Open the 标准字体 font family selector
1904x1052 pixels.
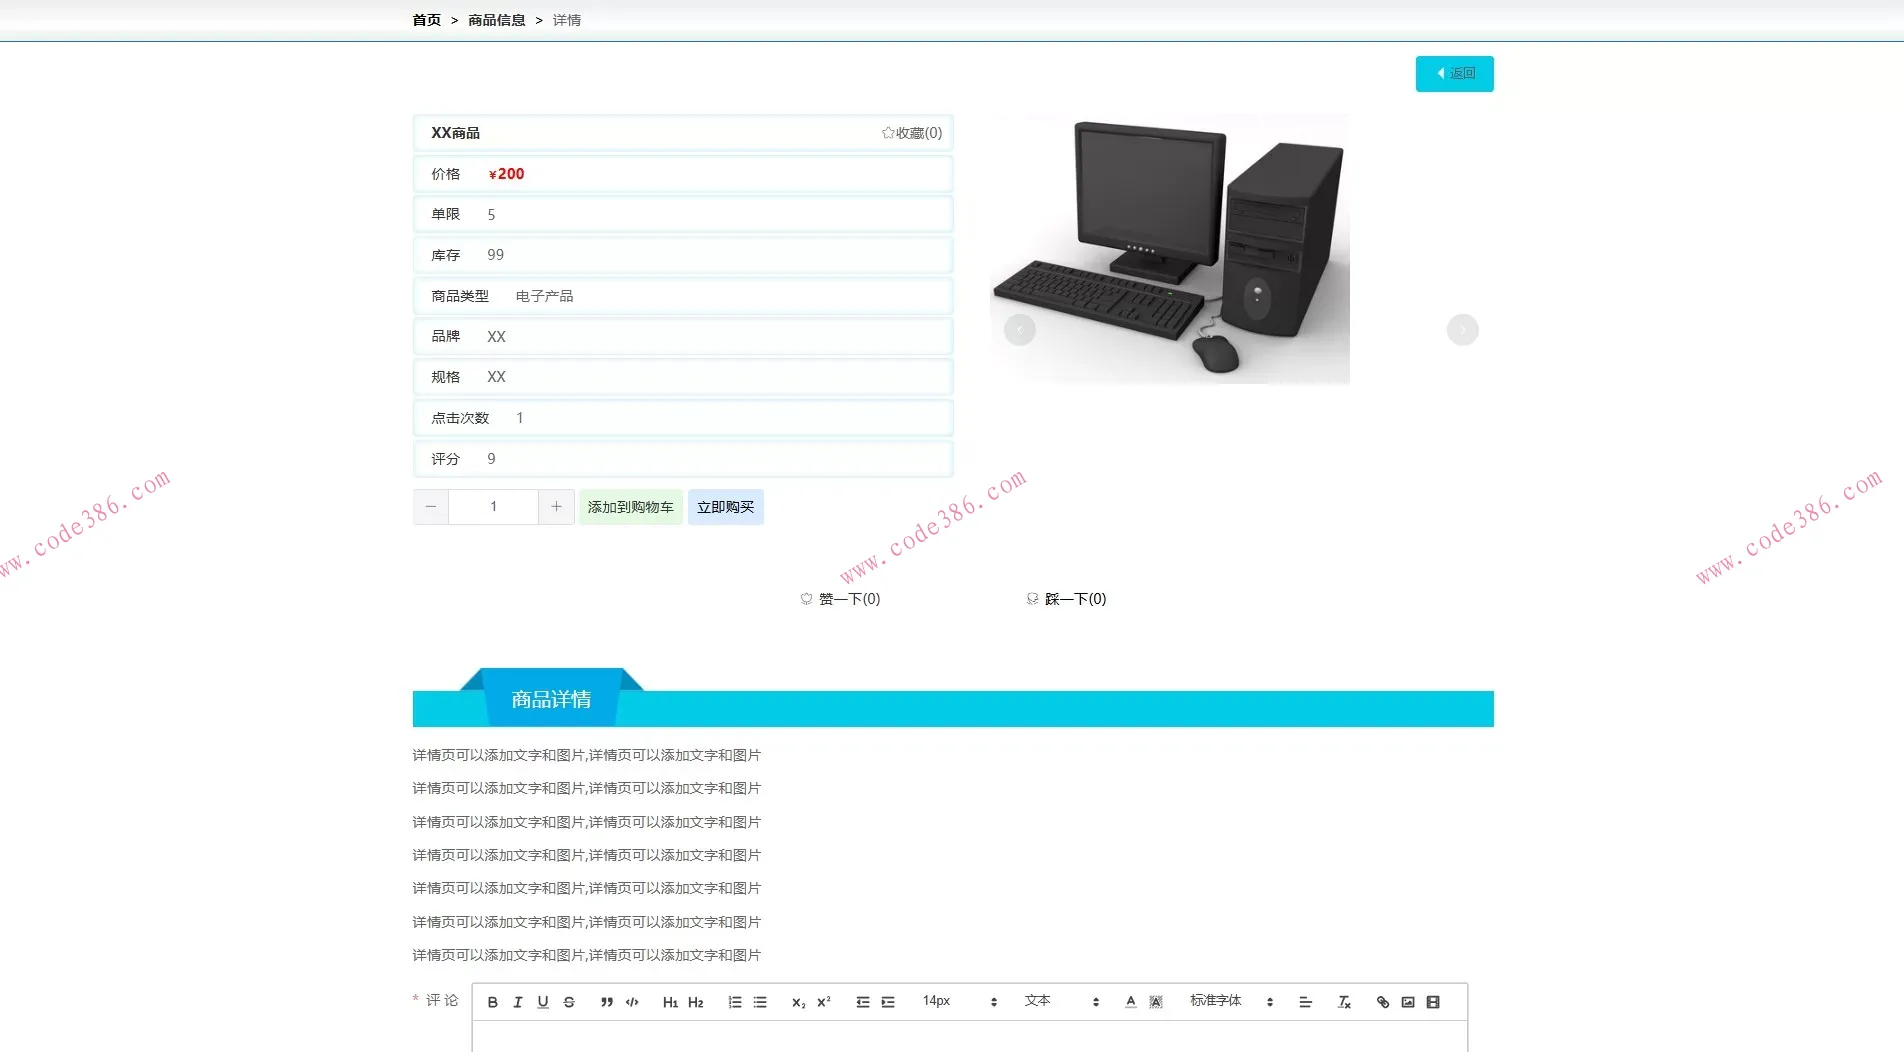click(x=1216, y=1001)
